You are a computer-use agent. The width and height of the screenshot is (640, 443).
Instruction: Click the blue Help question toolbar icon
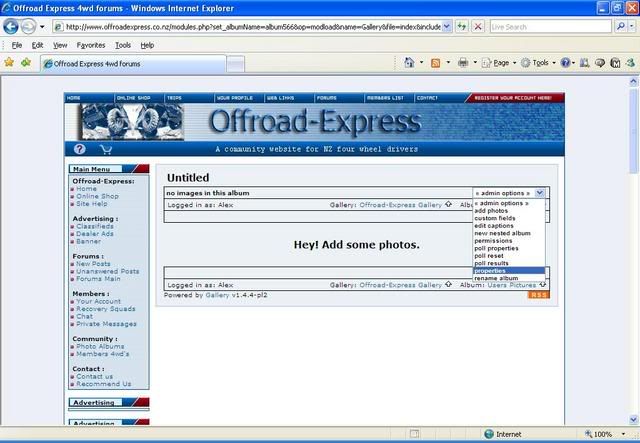tap(565, 62)
